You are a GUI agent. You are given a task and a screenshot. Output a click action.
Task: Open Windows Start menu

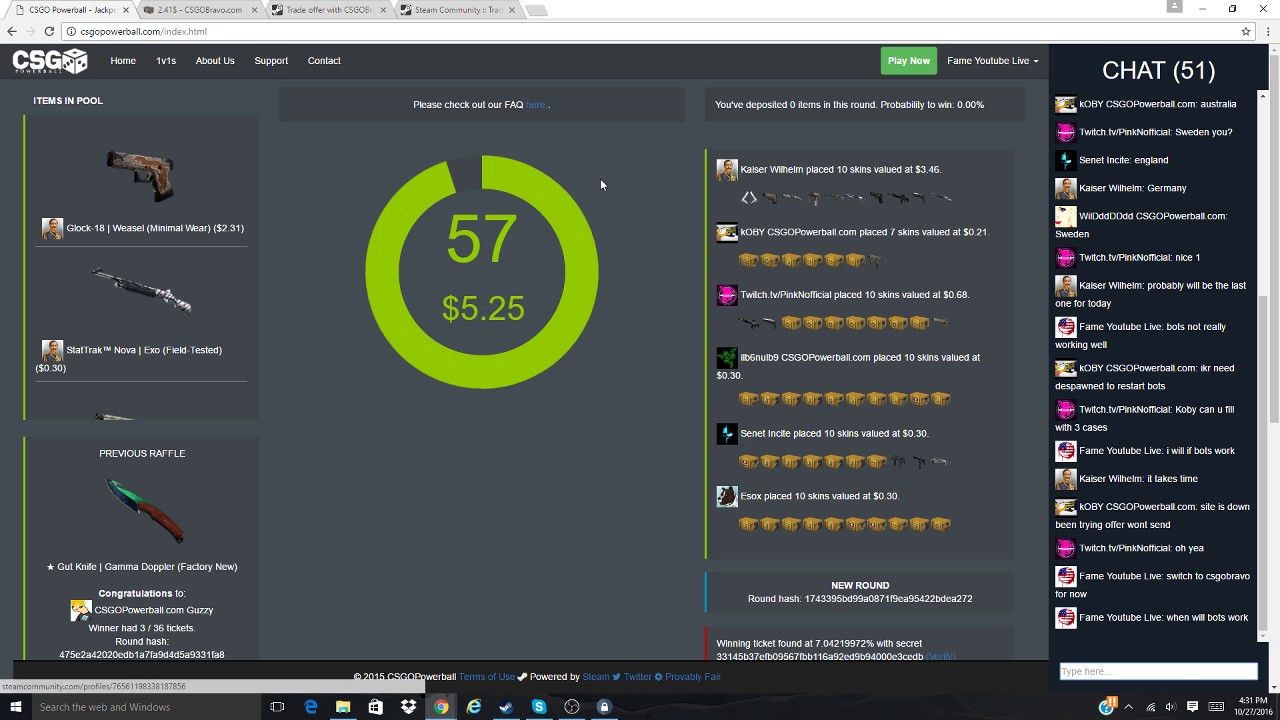click(x=13, y=707)
